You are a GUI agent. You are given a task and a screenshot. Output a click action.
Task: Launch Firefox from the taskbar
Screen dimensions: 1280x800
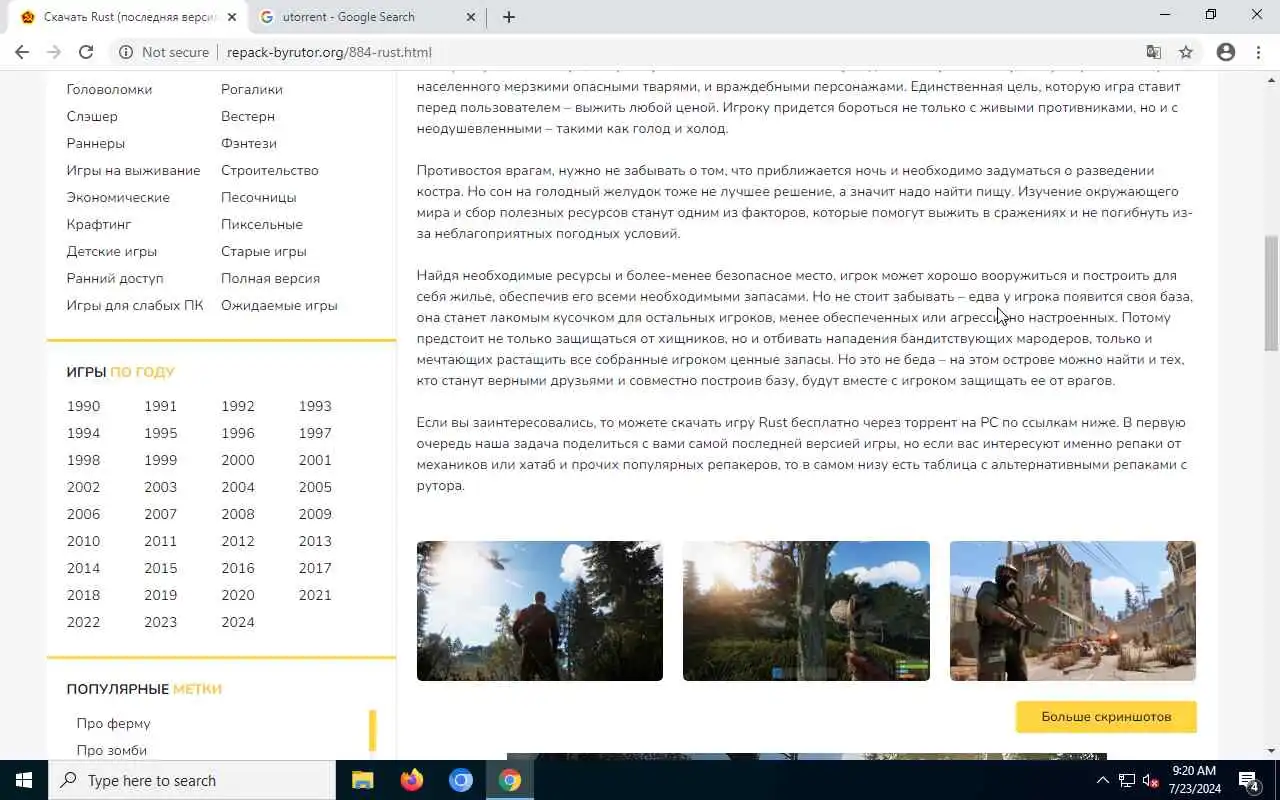tap(411, 780)
